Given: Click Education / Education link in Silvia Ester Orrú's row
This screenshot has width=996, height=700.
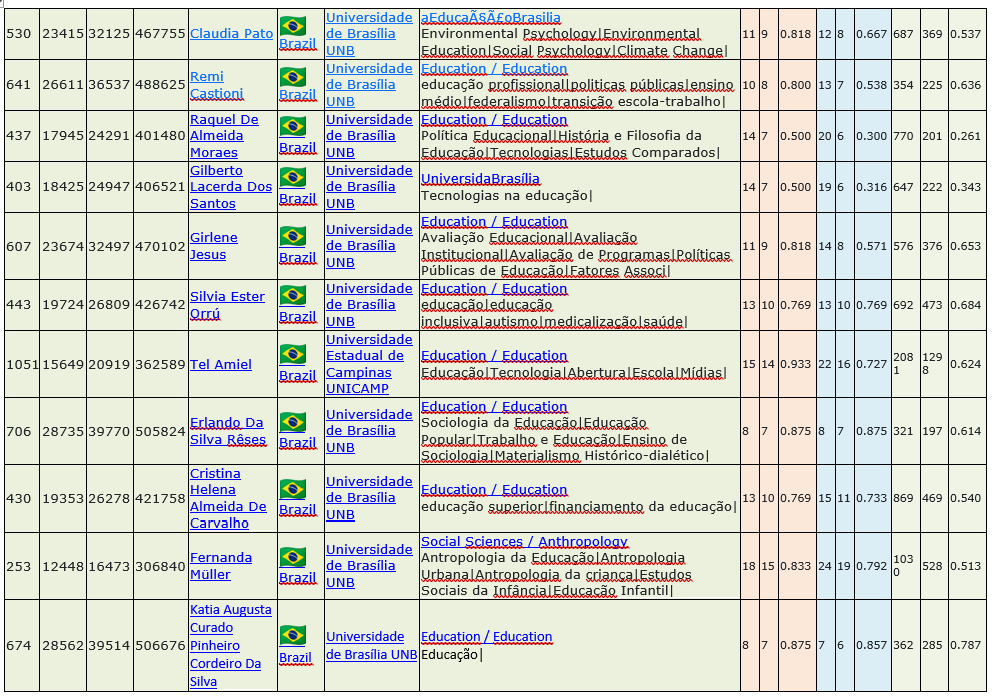Looking at the screenshot, I should [494, 288].
